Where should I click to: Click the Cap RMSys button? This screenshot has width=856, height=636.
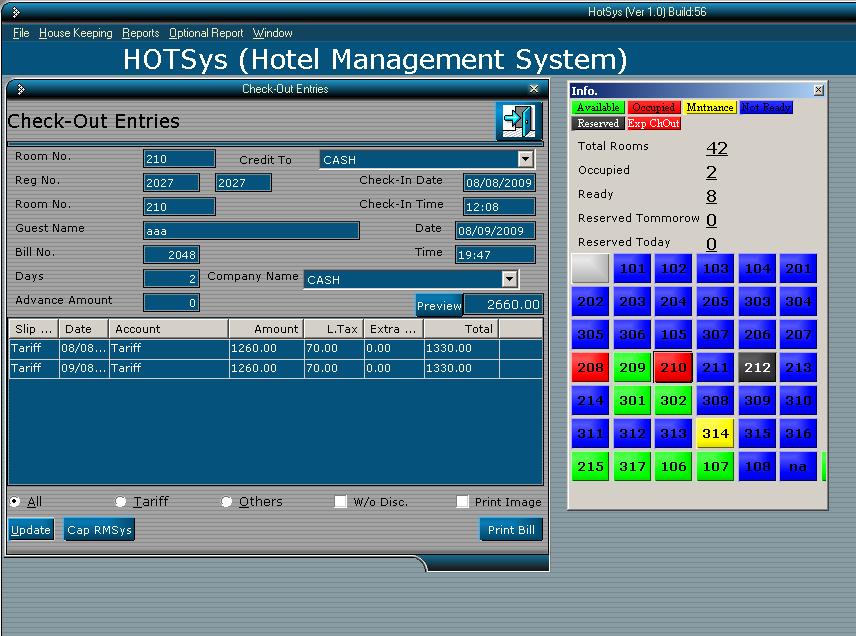[99, 530]
